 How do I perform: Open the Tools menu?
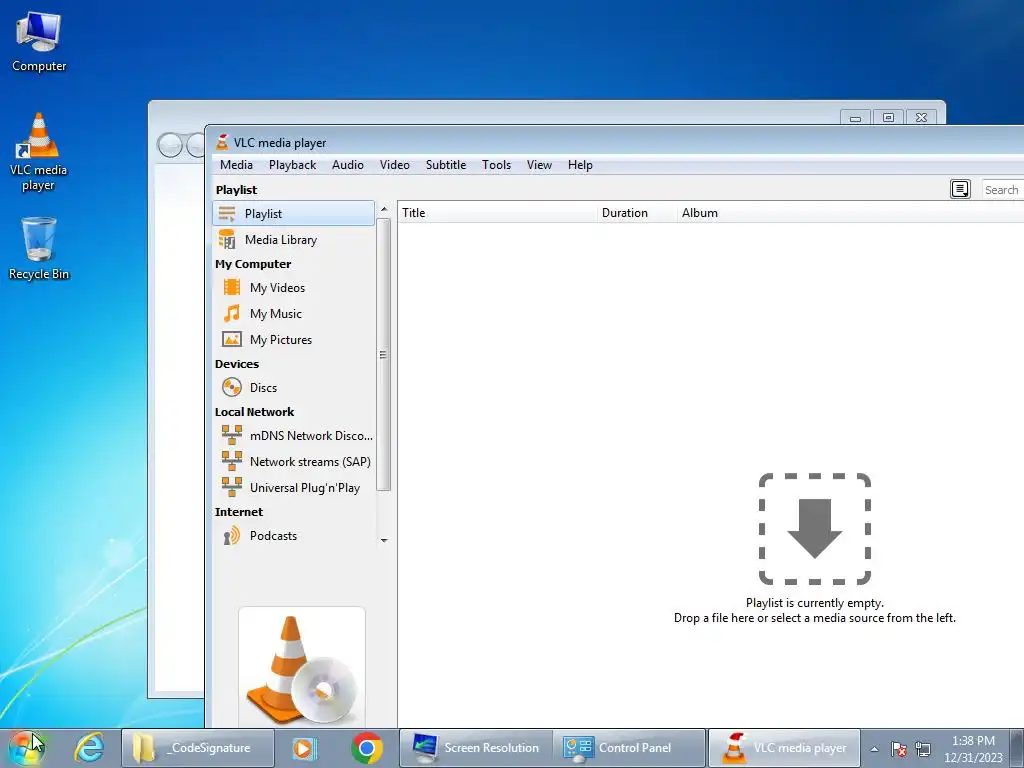[496, 165]
